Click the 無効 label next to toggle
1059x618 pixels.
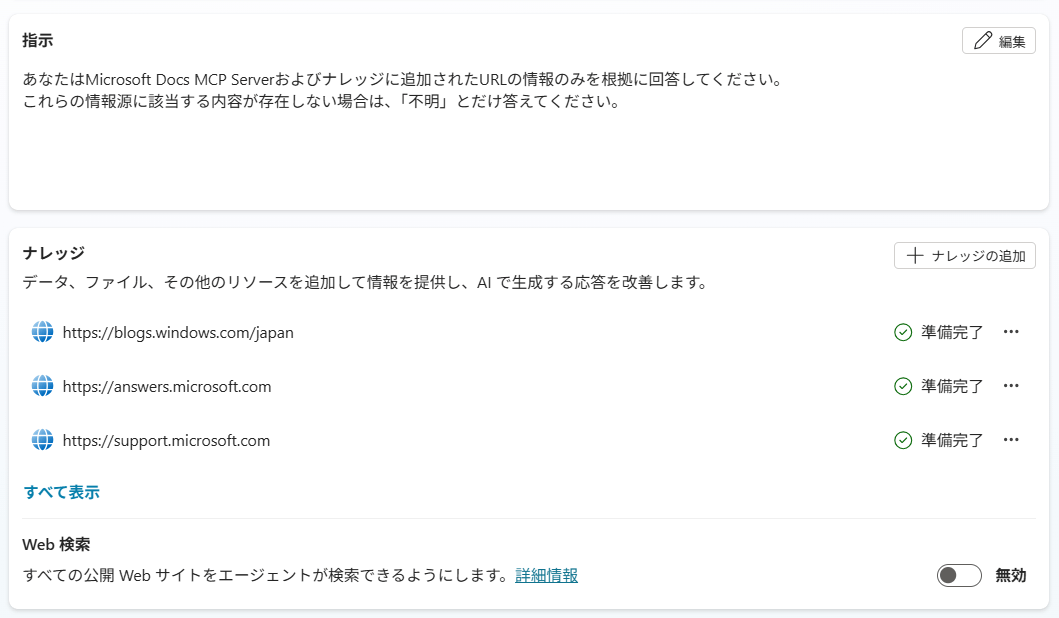pos(1010,575)
